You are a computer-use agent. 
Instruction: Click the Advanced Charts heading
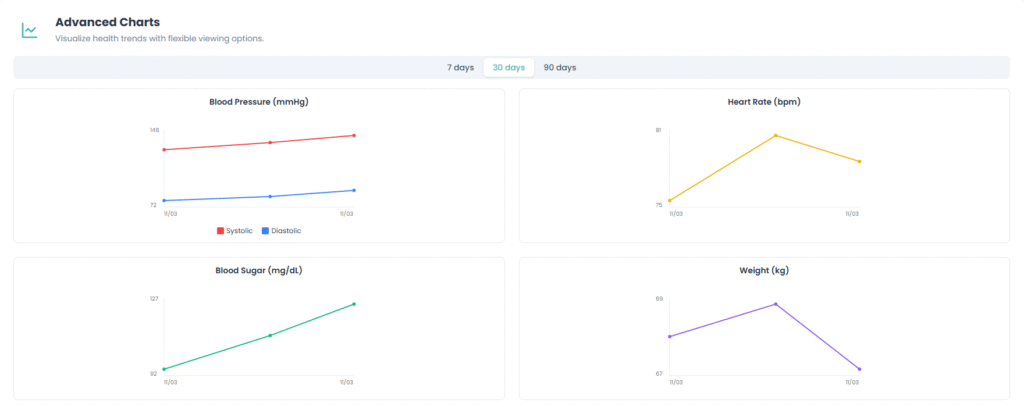pos(107,22)
